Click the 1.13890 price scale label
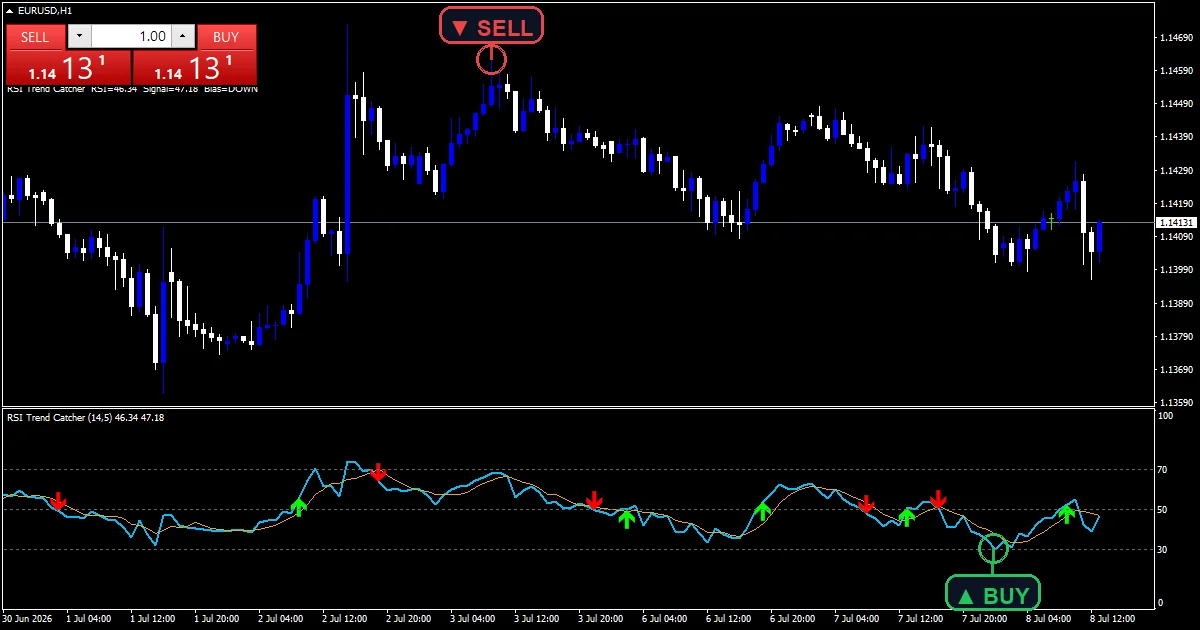 (x=1175, y=303)
